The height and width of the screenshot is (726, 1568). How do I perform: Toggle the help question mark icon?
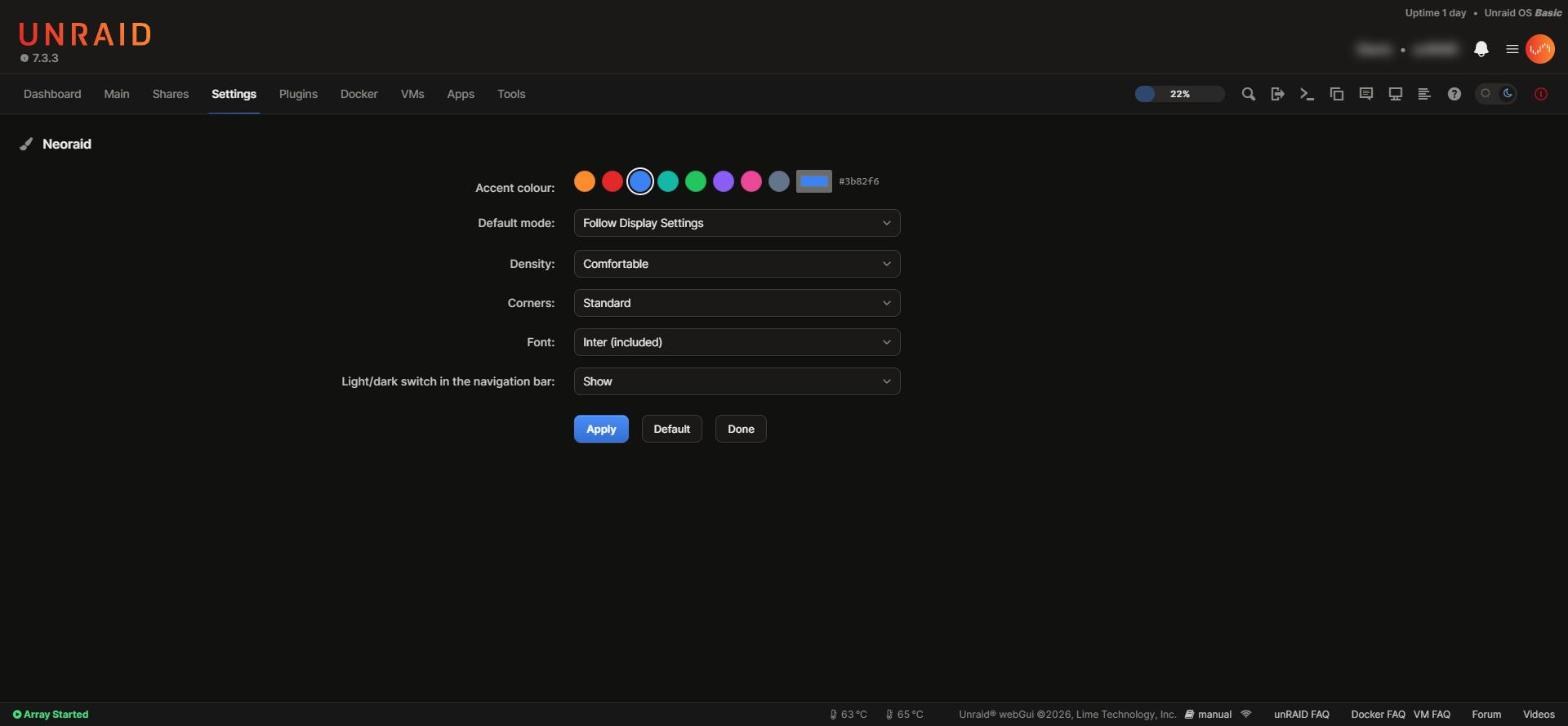(1454, 94)
